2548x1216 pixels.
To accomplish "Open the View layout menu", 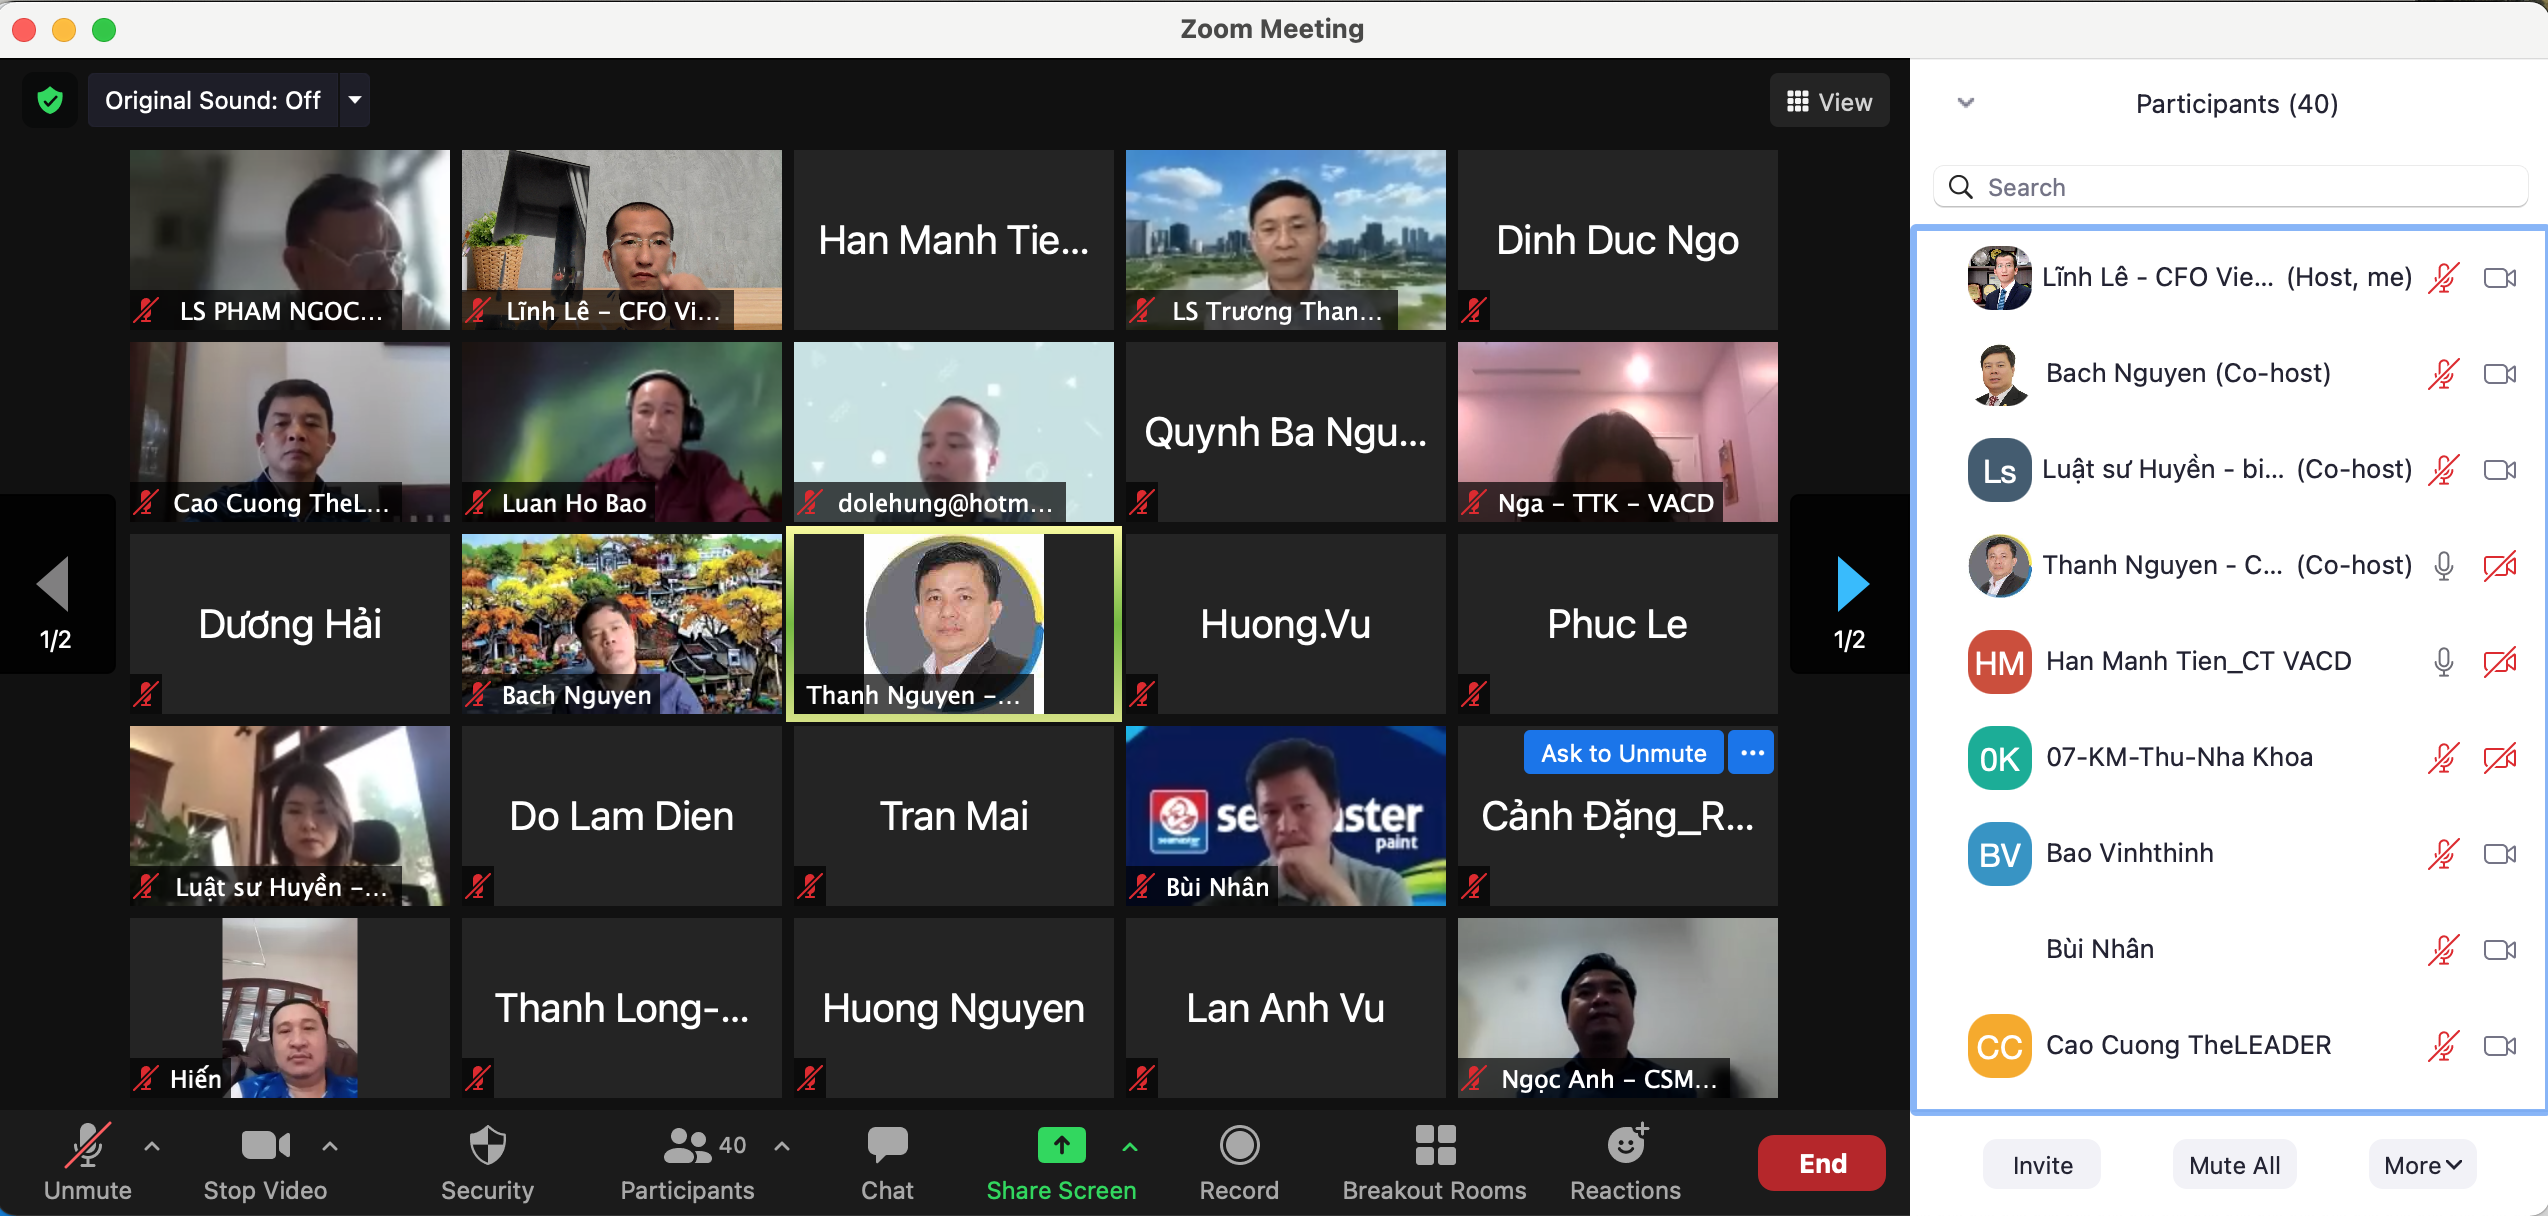I will 1829,102.
